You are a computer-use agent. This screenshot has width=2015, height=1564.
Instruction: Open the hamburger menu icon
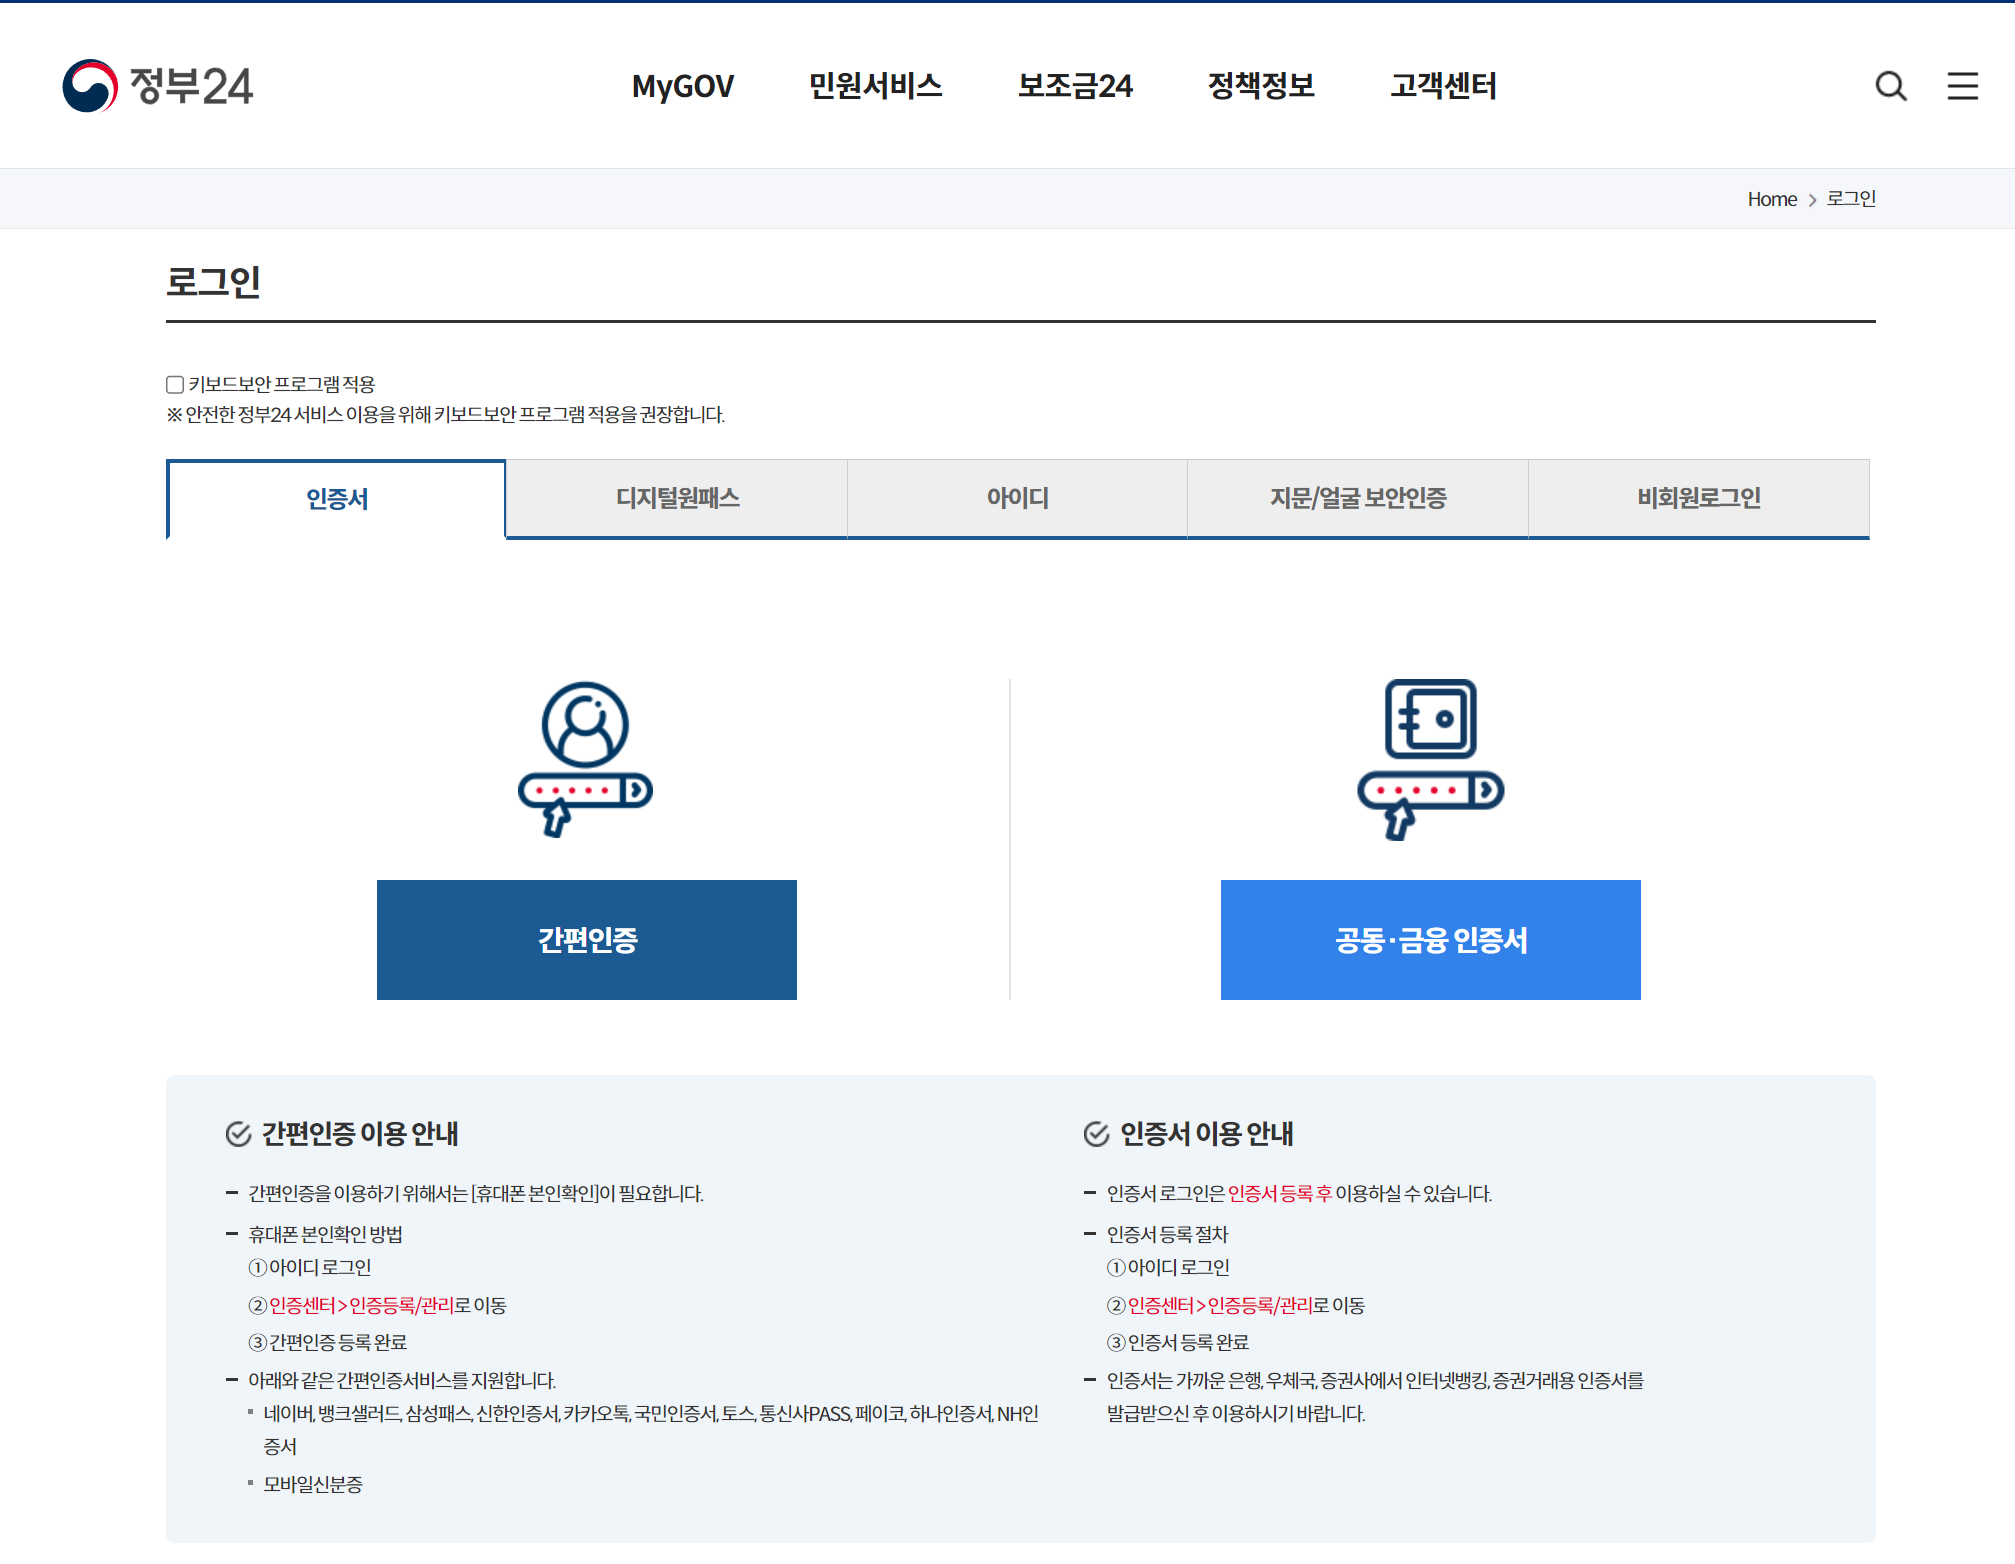1962,86
